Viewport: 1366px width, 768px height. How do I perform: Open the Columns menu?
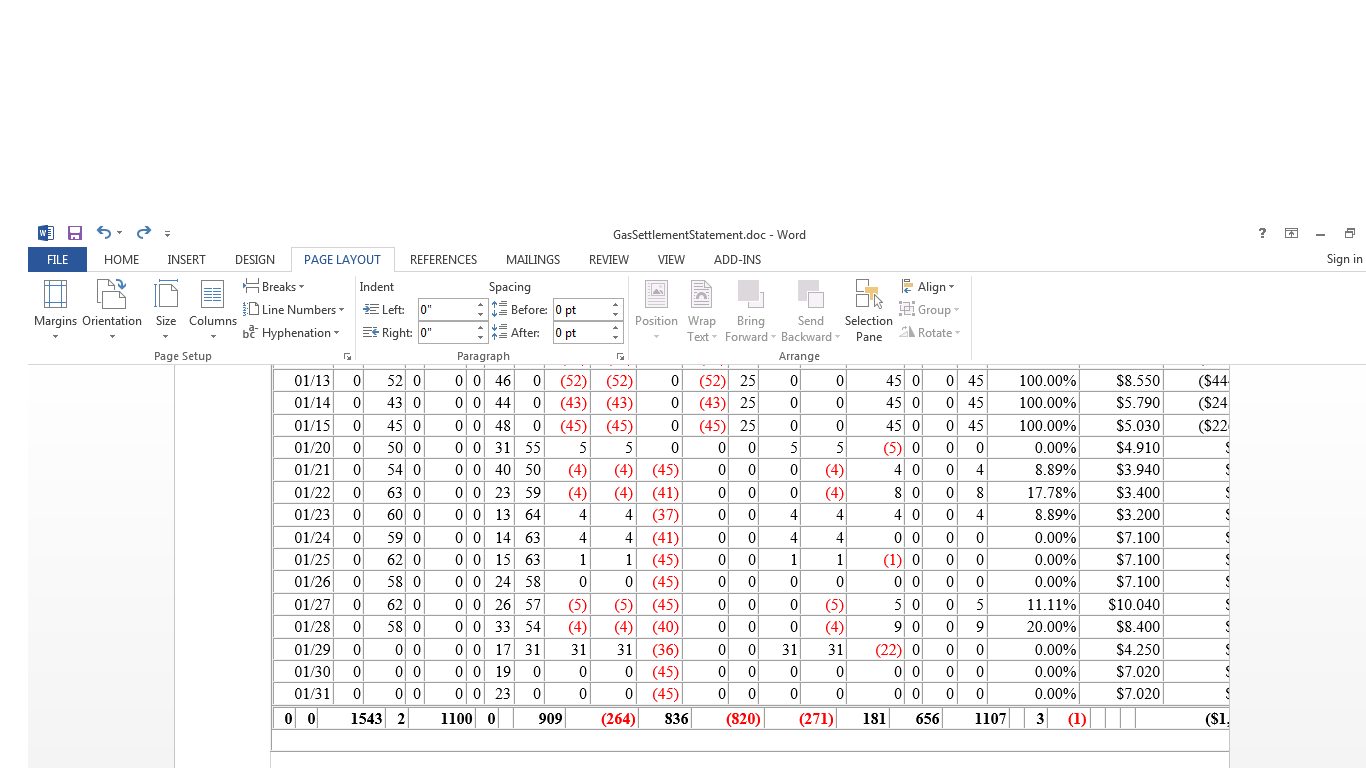pos(213,309)
